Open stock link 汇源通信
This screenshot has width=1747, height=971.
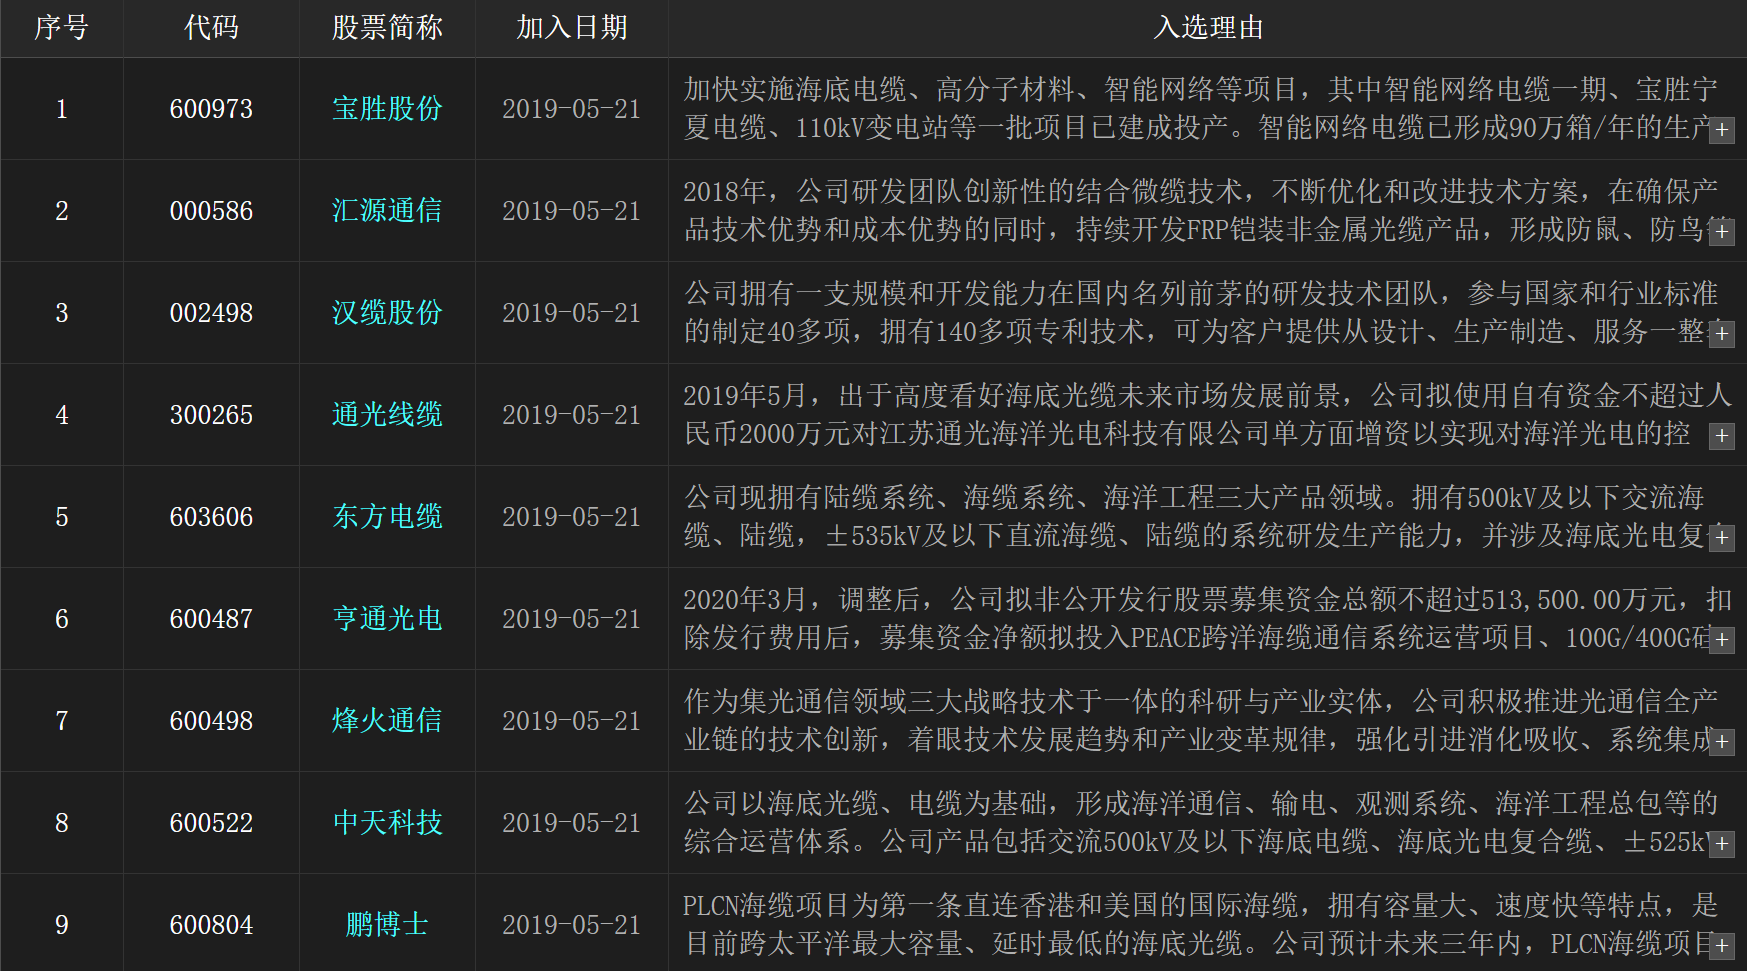pos(387,211)
